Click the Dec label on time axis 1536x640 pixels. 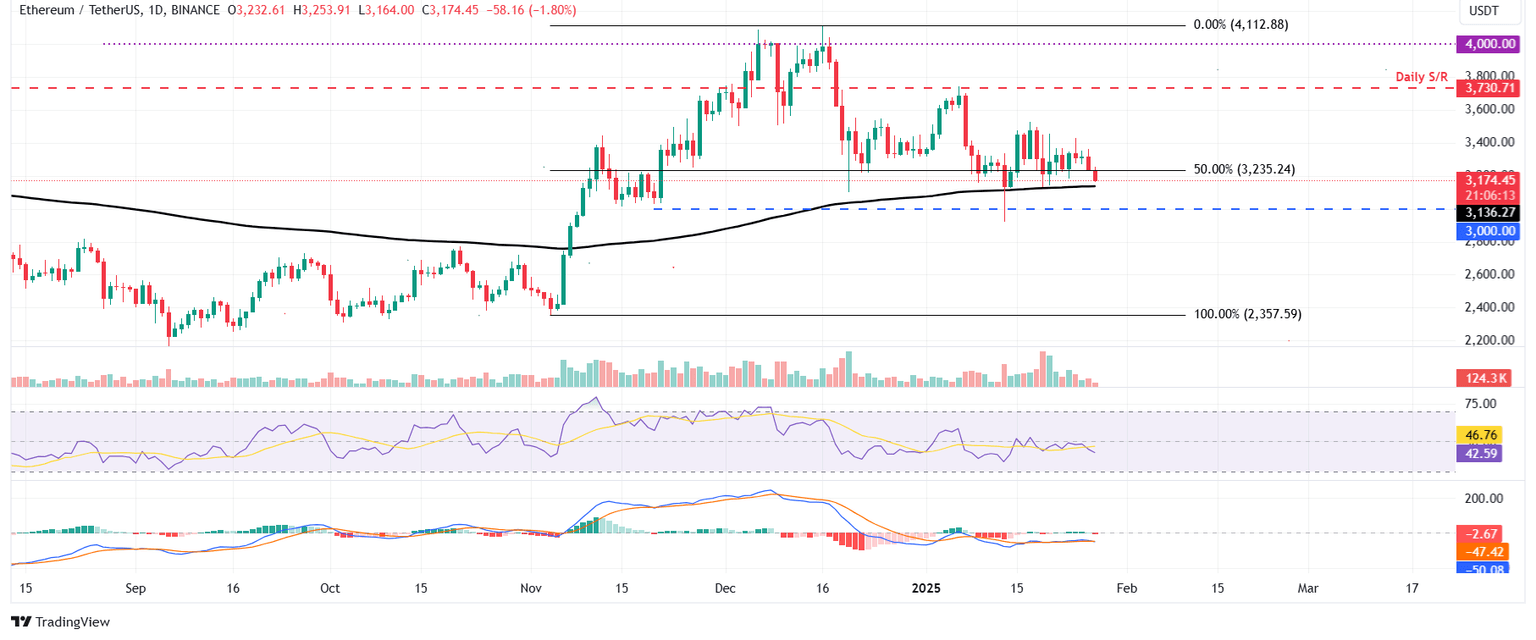pos(723,590)
